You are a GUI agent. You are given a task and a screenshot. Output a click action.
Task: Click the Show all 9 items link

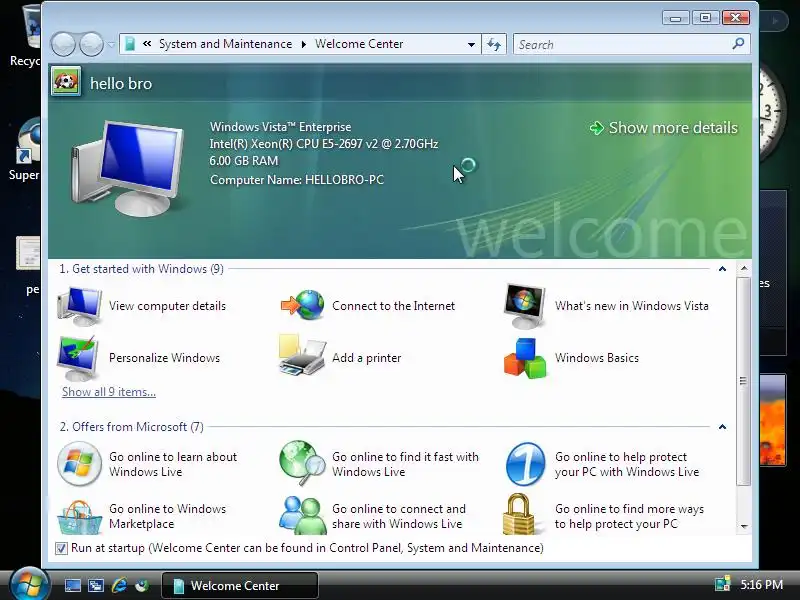[x=109, y=392]
